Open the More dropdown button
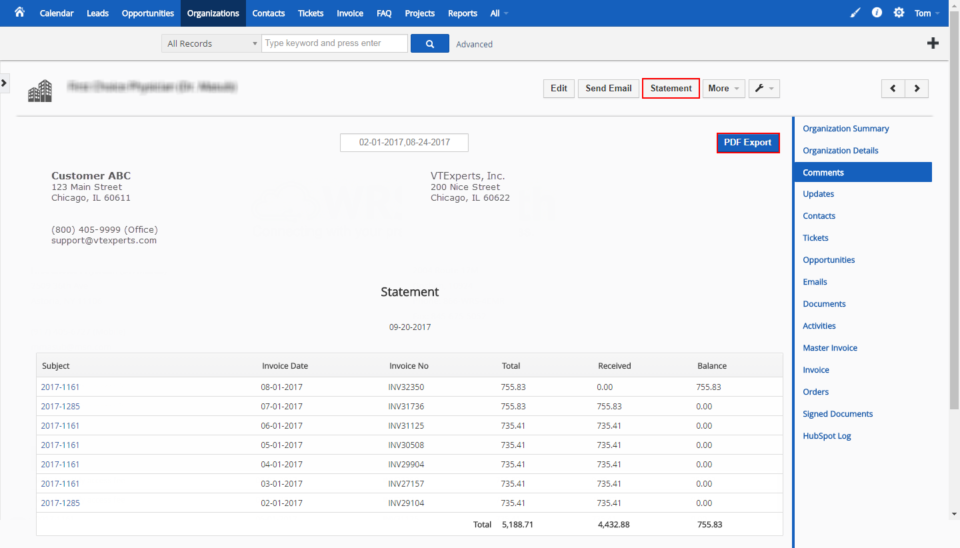Viewport: 960px width, 548px height. click(723, 88)
